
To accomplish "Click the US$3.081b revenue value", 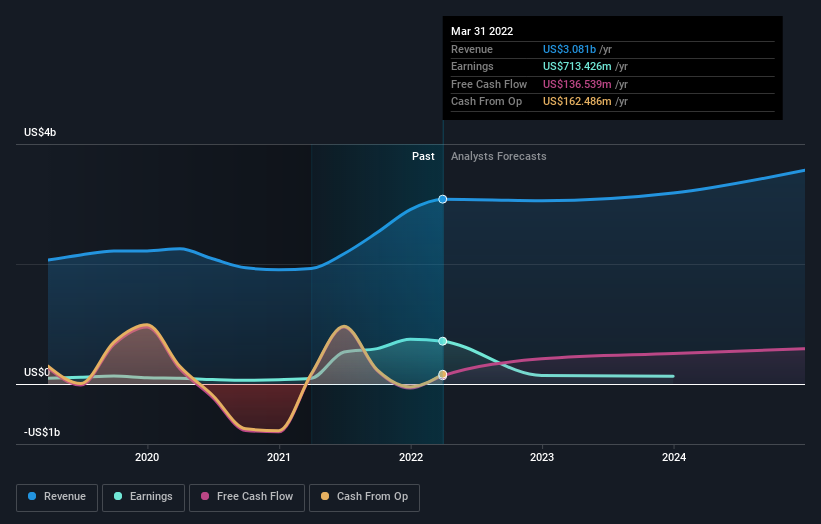I will [x=569, y=49].
